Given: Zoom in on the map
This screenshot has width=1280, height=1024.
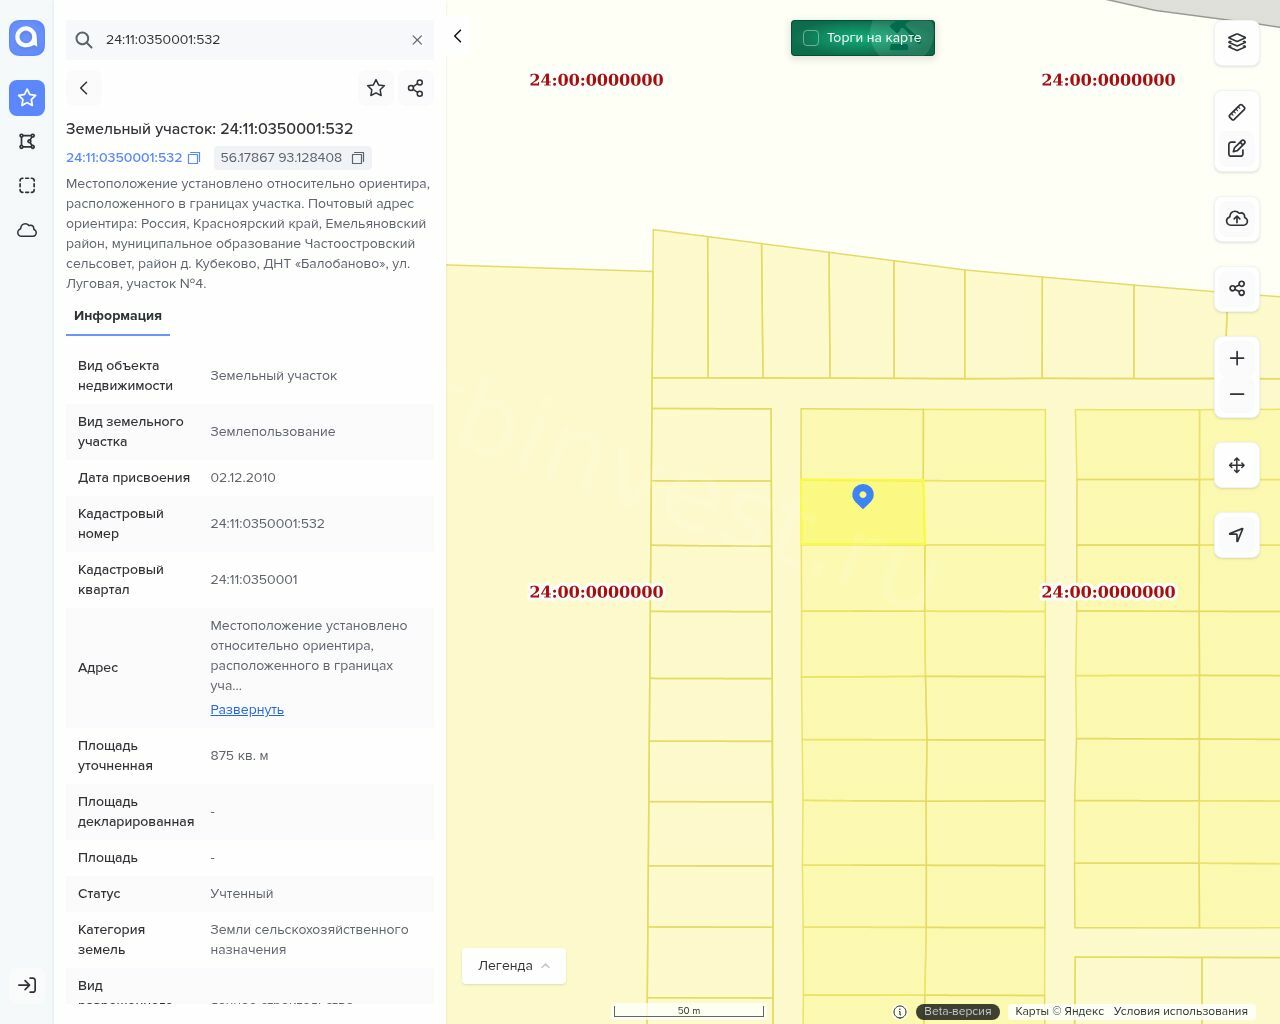Looking at the screenshot, I should click(x=1237, y=359).
